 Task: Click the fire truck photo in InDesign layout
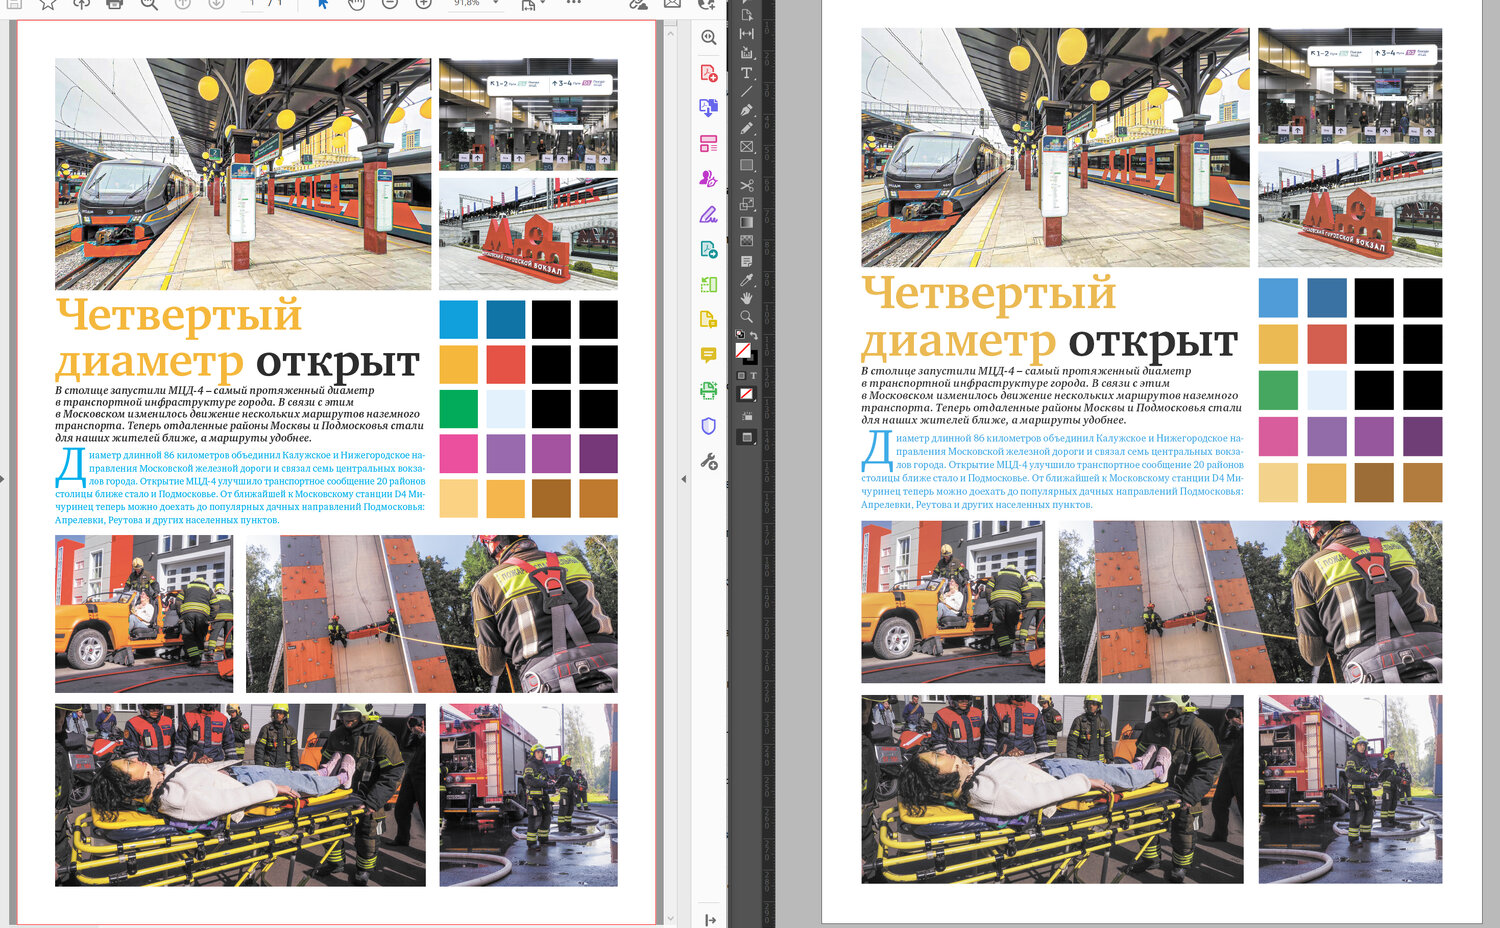[1350, 789]
